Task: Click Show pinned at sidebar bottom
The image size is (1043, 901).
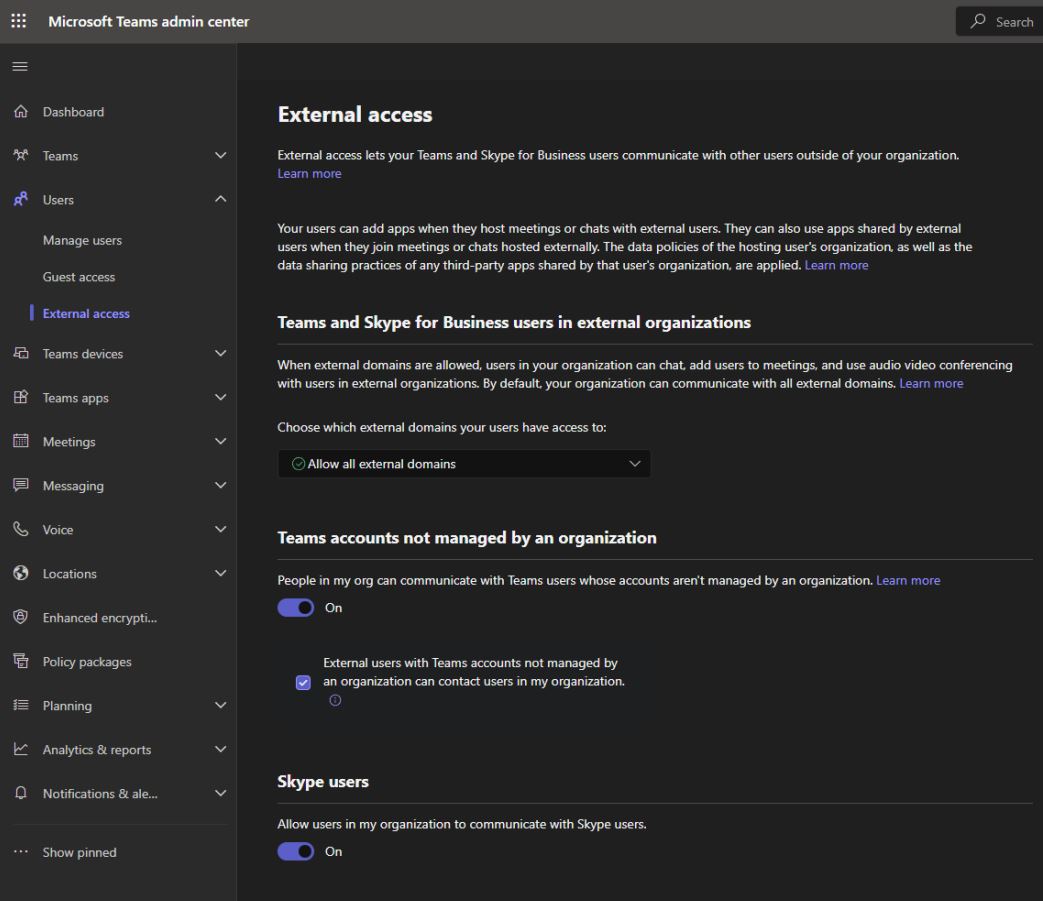Action: click(x=79, y=852)
